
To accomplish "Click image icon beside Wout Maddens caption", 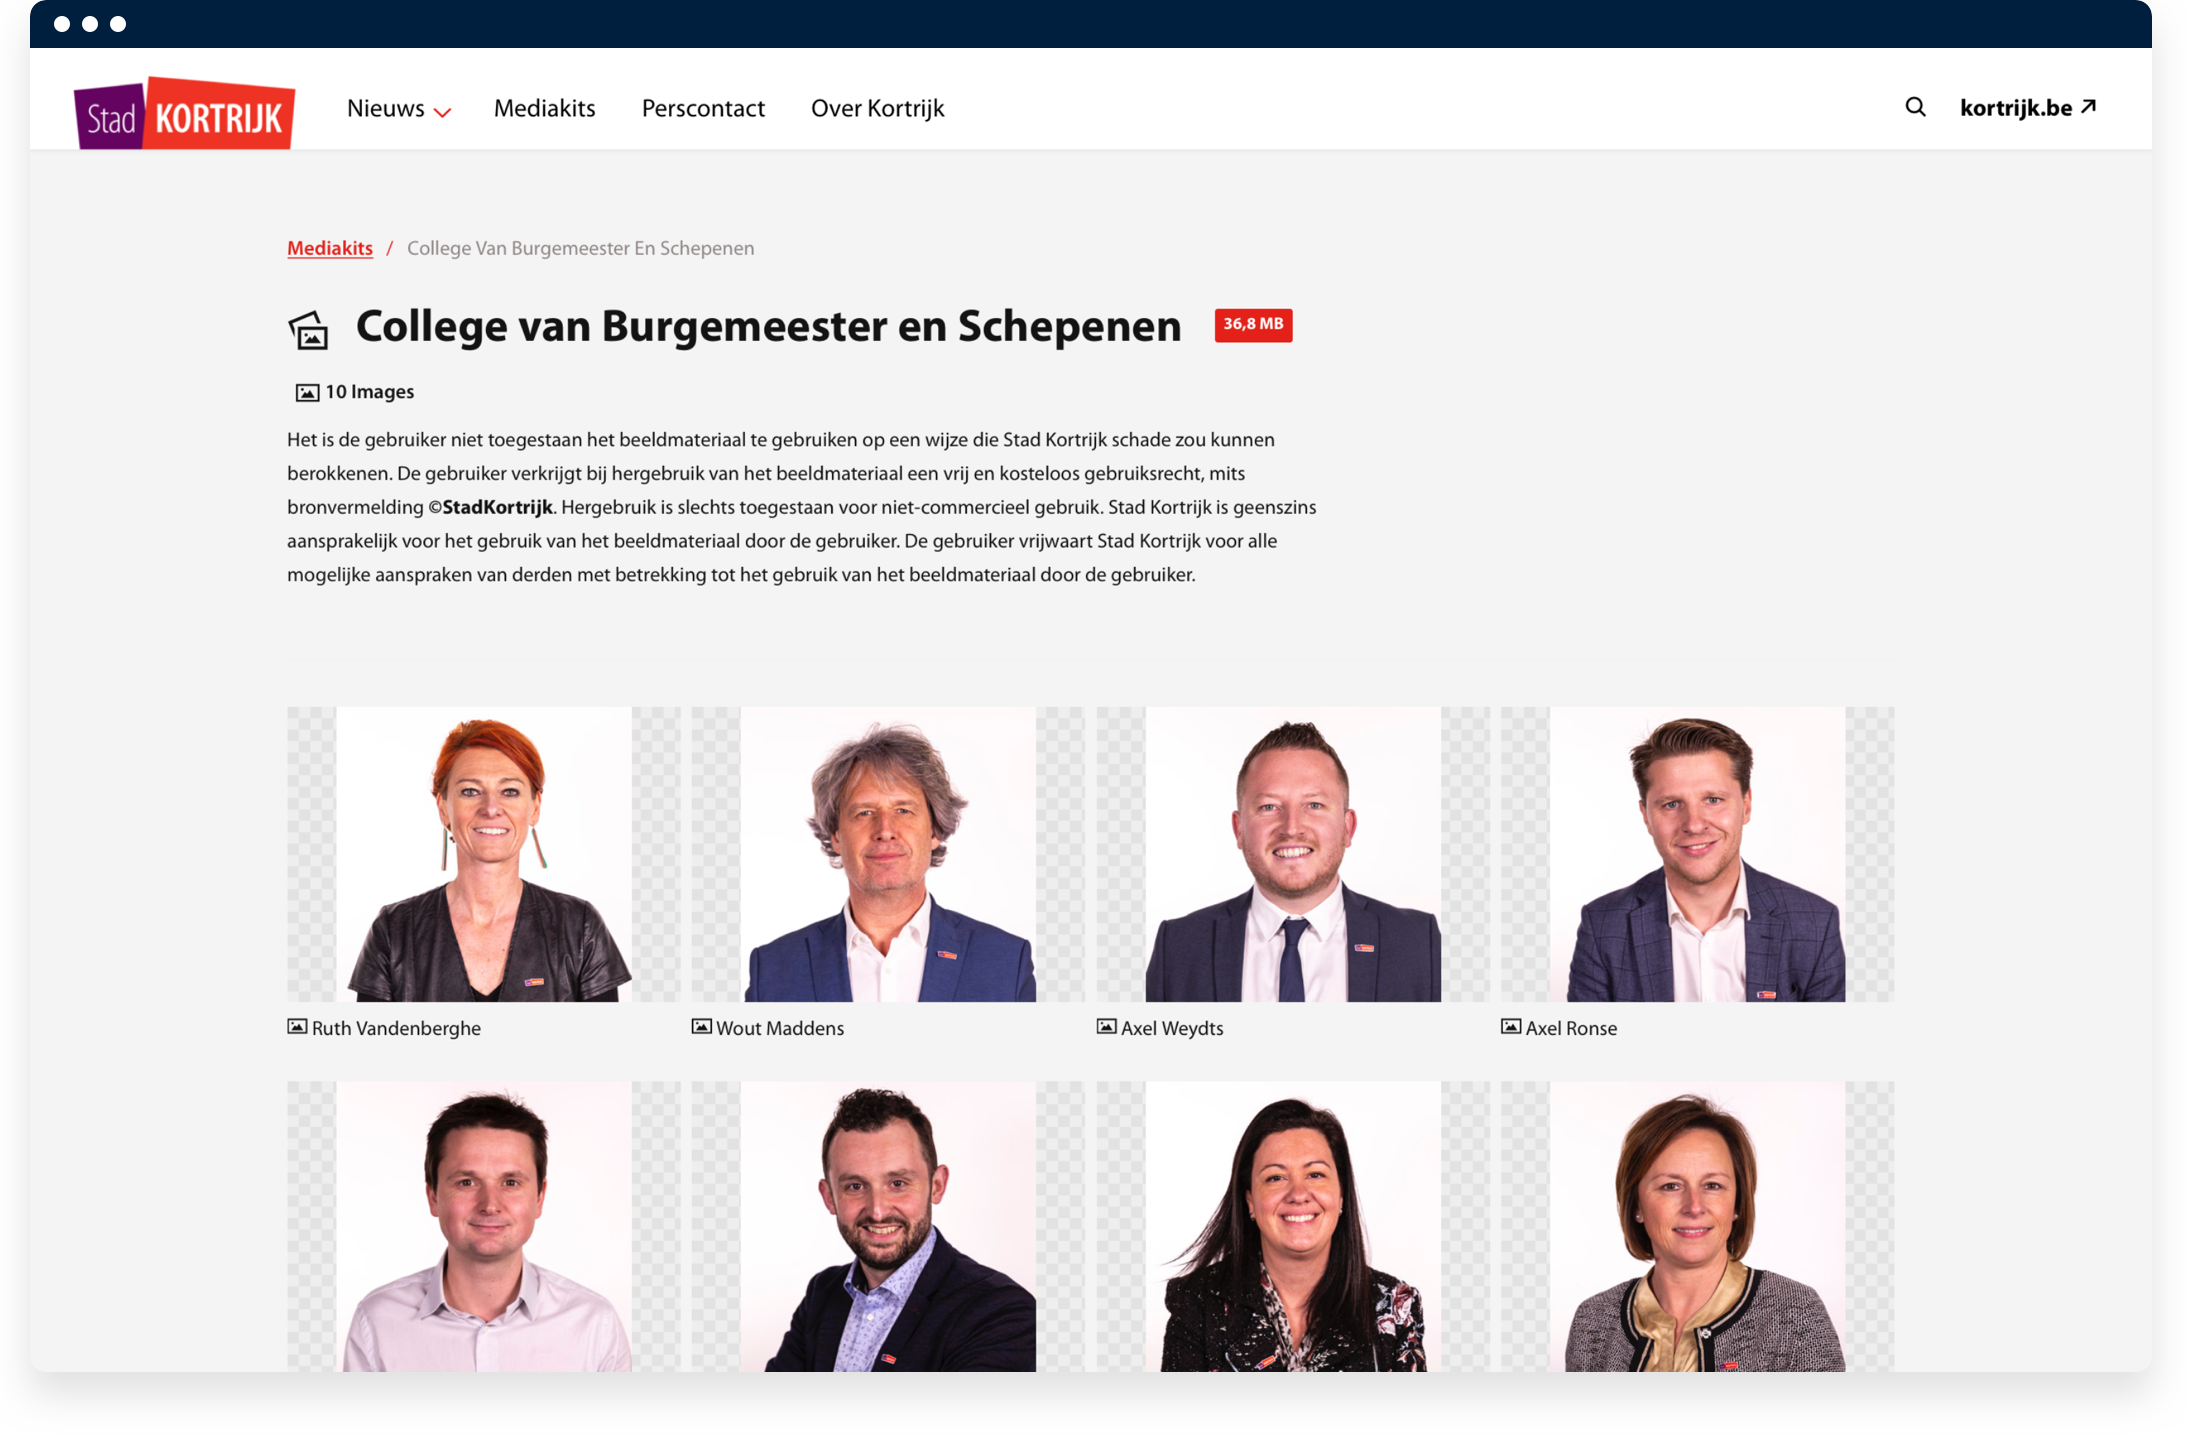I will click(x=702, y=1027).
